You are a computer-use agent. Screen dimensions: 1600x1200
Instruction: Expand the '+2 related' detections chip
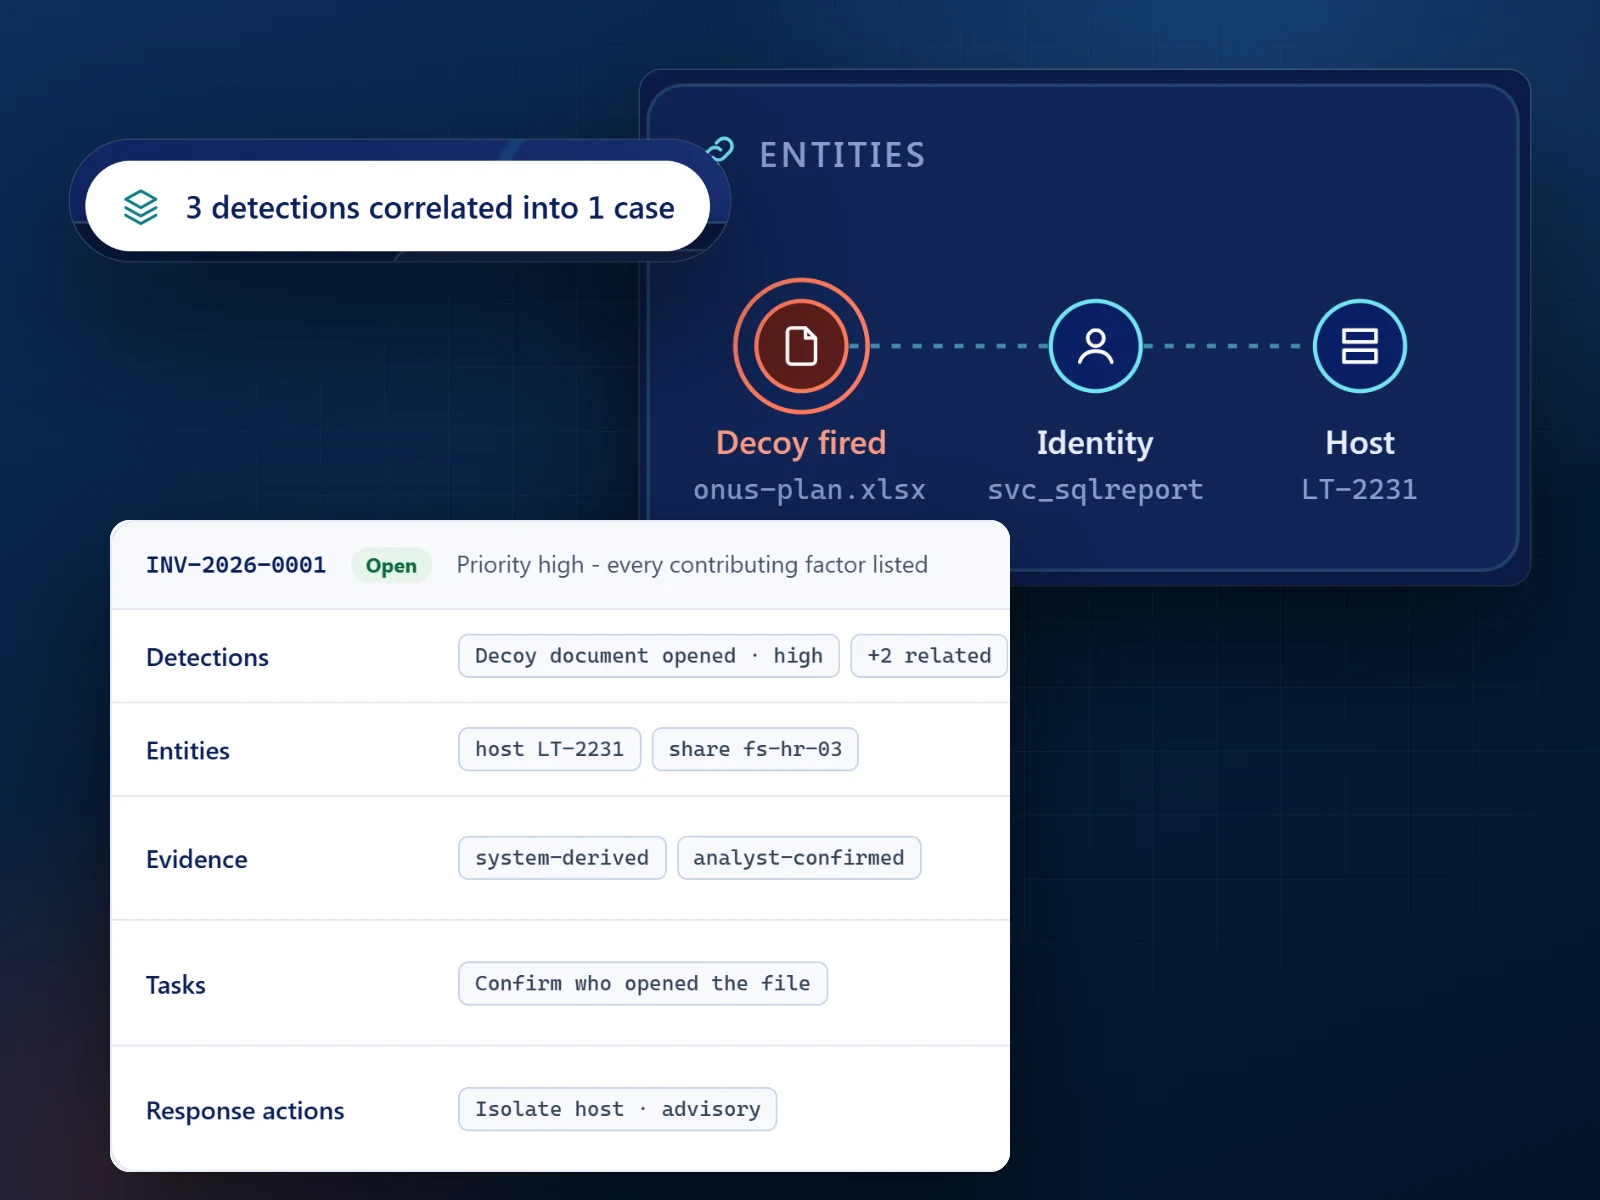(929, 656)
